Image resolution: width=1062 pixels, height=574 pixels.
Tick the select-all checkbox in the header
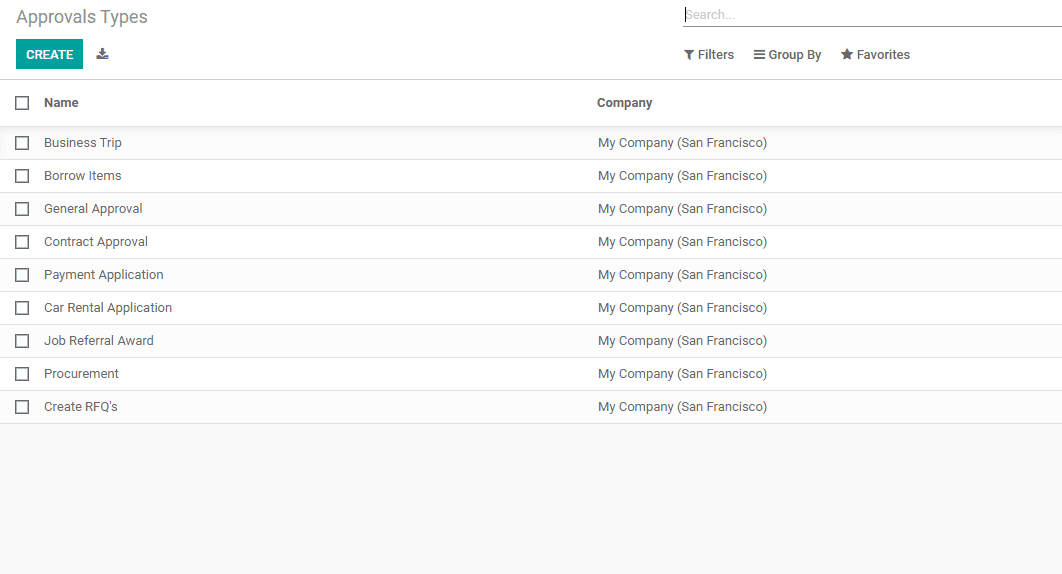click(22, 103)
